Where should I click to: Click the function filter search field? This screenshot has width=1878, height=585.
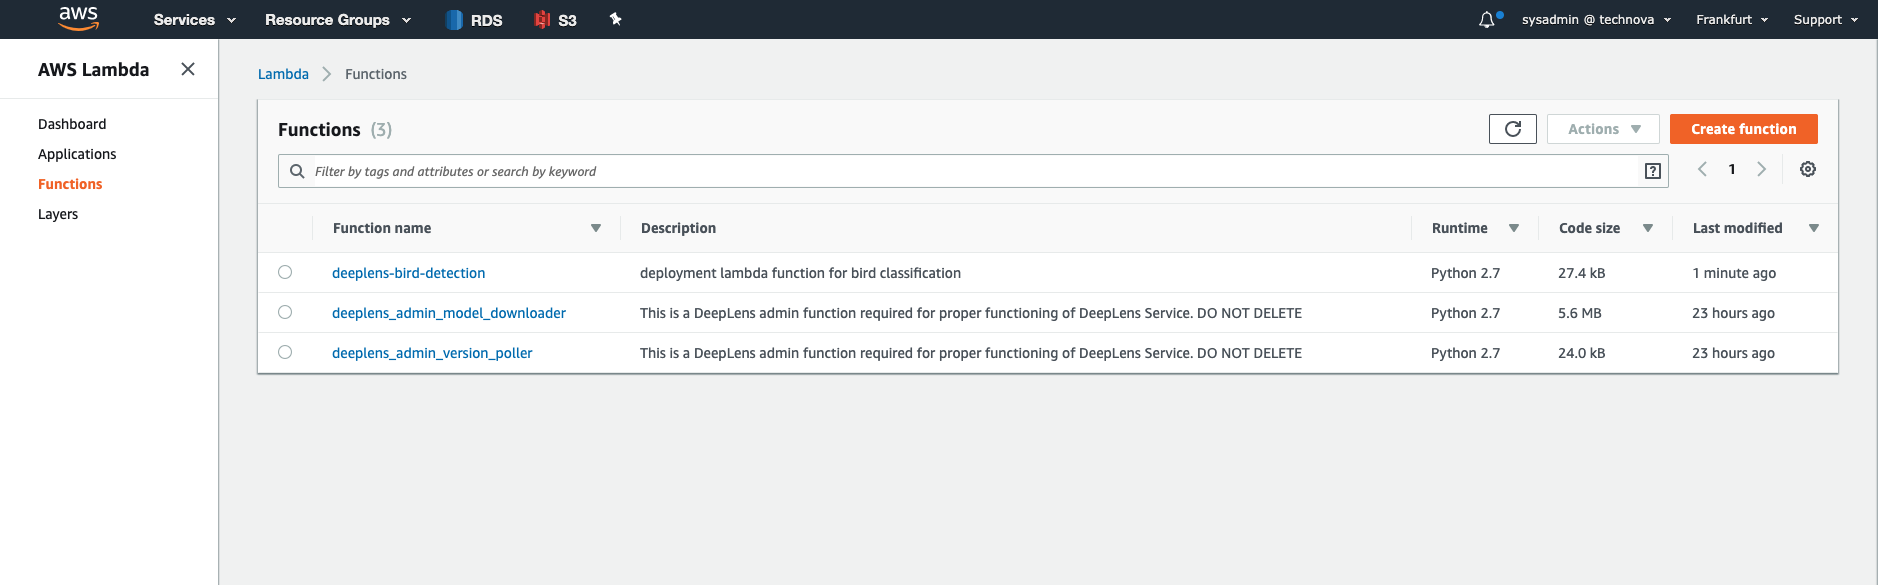tap(960, 171)
